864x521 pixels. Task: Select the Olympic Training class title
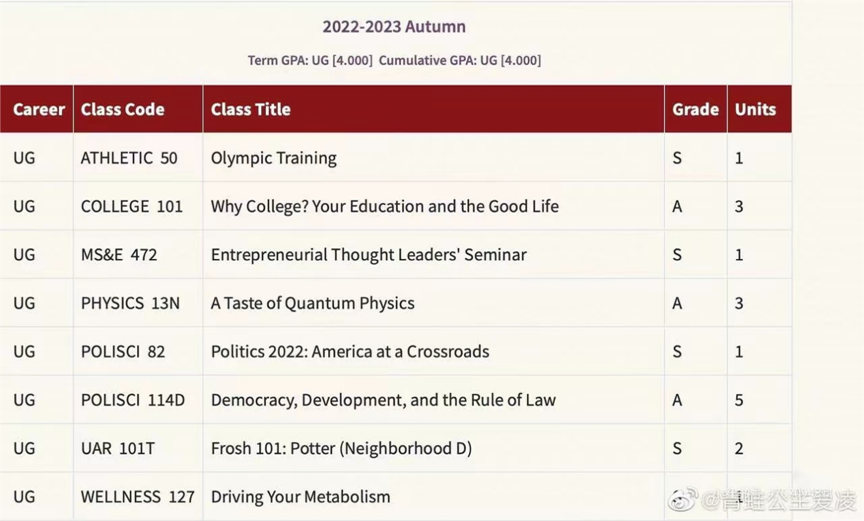[x=274, y=158]
